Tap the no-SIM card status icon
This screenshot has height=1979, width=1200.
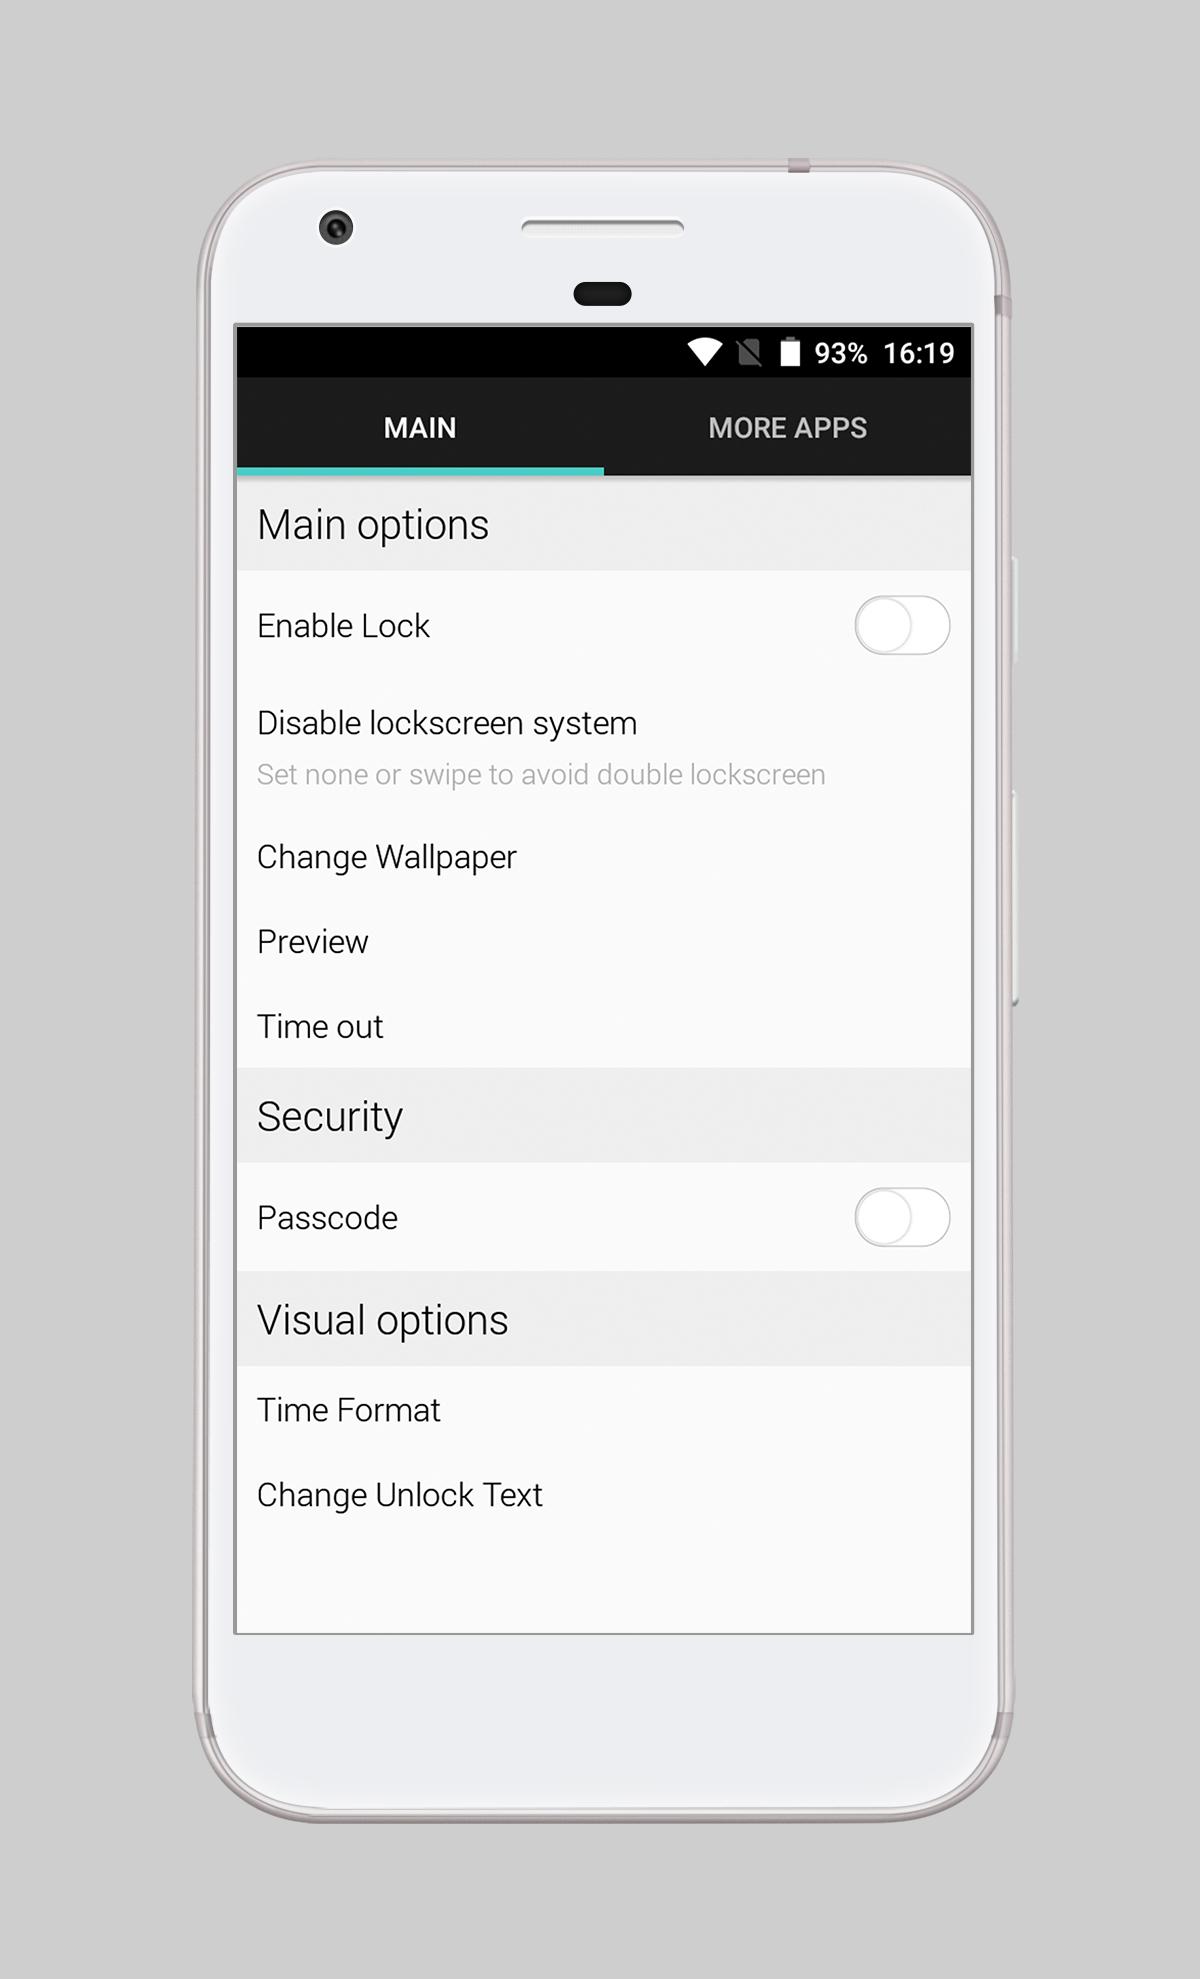point(749,352)
